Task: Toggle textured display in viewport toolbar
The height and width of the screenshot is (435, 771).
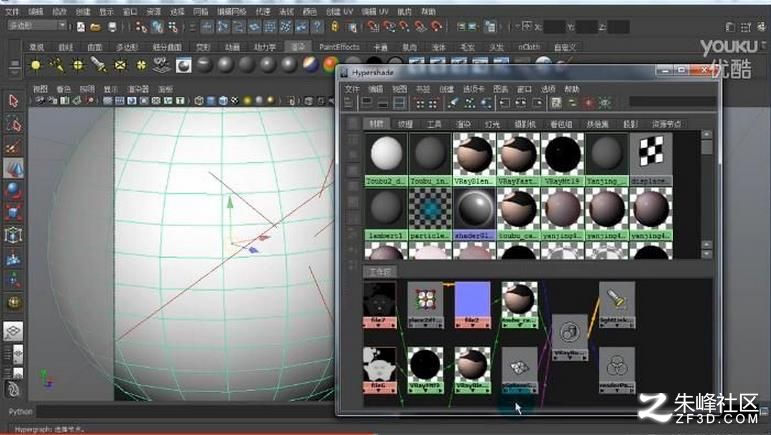Action: point(235,101)
